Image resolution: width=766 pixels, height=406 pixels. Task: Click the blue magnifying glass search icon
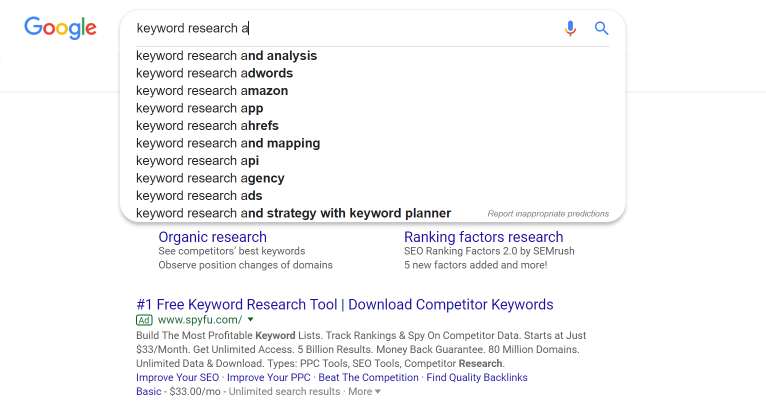click(x=601, y=28)
